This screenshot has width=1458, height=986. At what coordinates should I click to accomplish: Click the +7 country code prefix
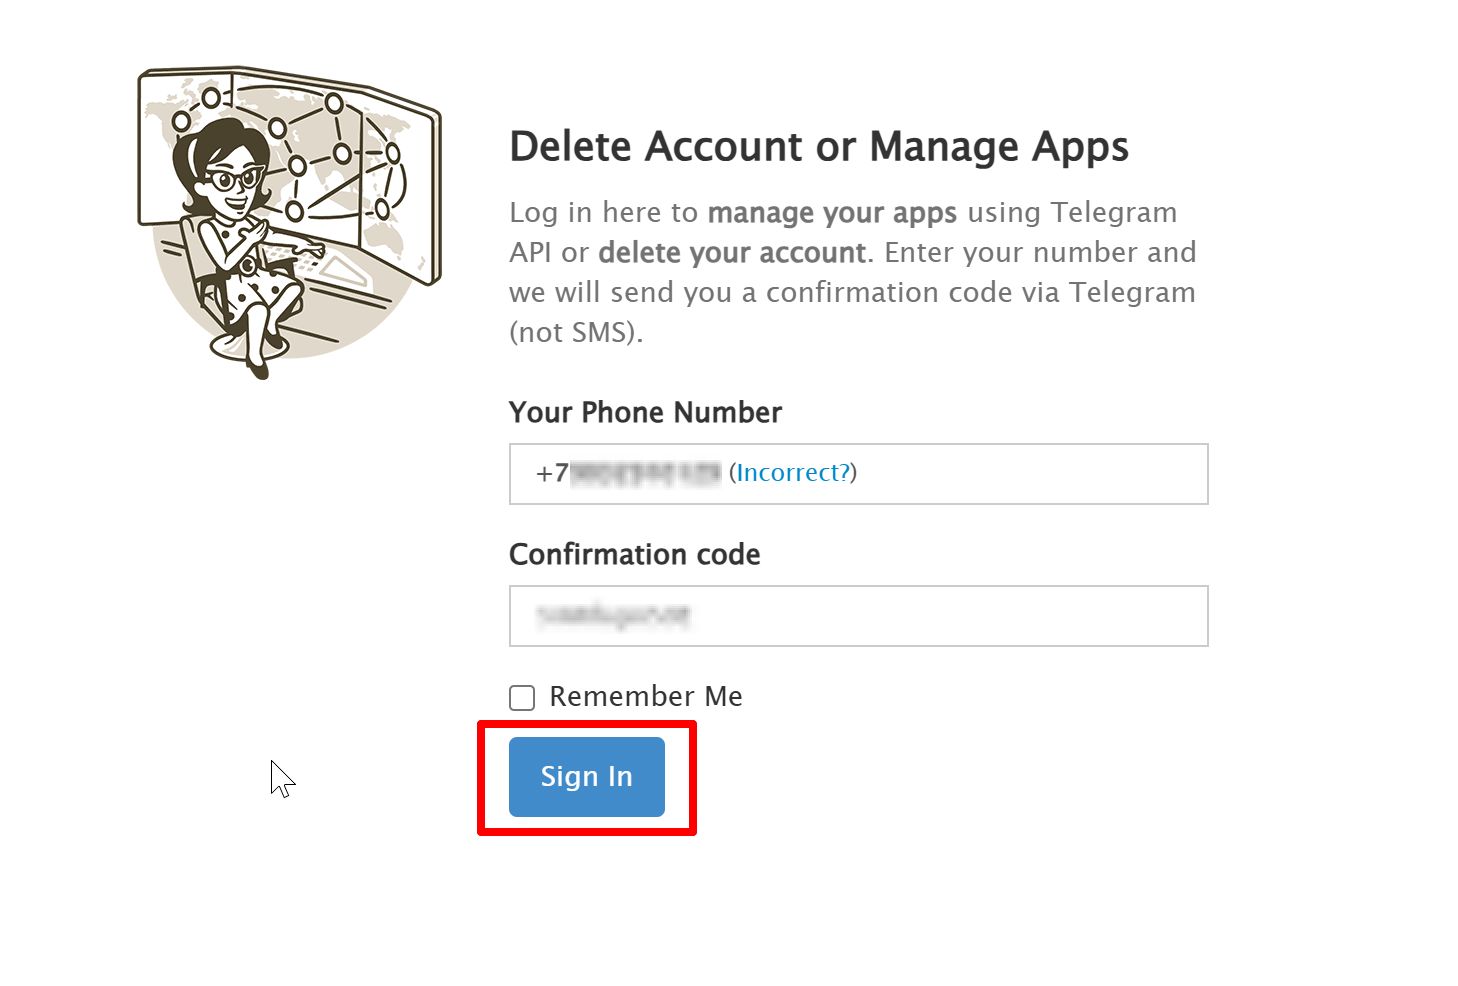point(552,473)
